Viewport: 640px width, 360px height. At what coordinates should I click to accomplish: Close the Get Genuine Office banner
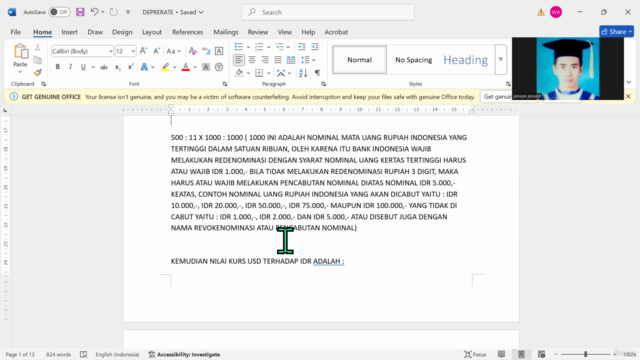click(628, 97)
